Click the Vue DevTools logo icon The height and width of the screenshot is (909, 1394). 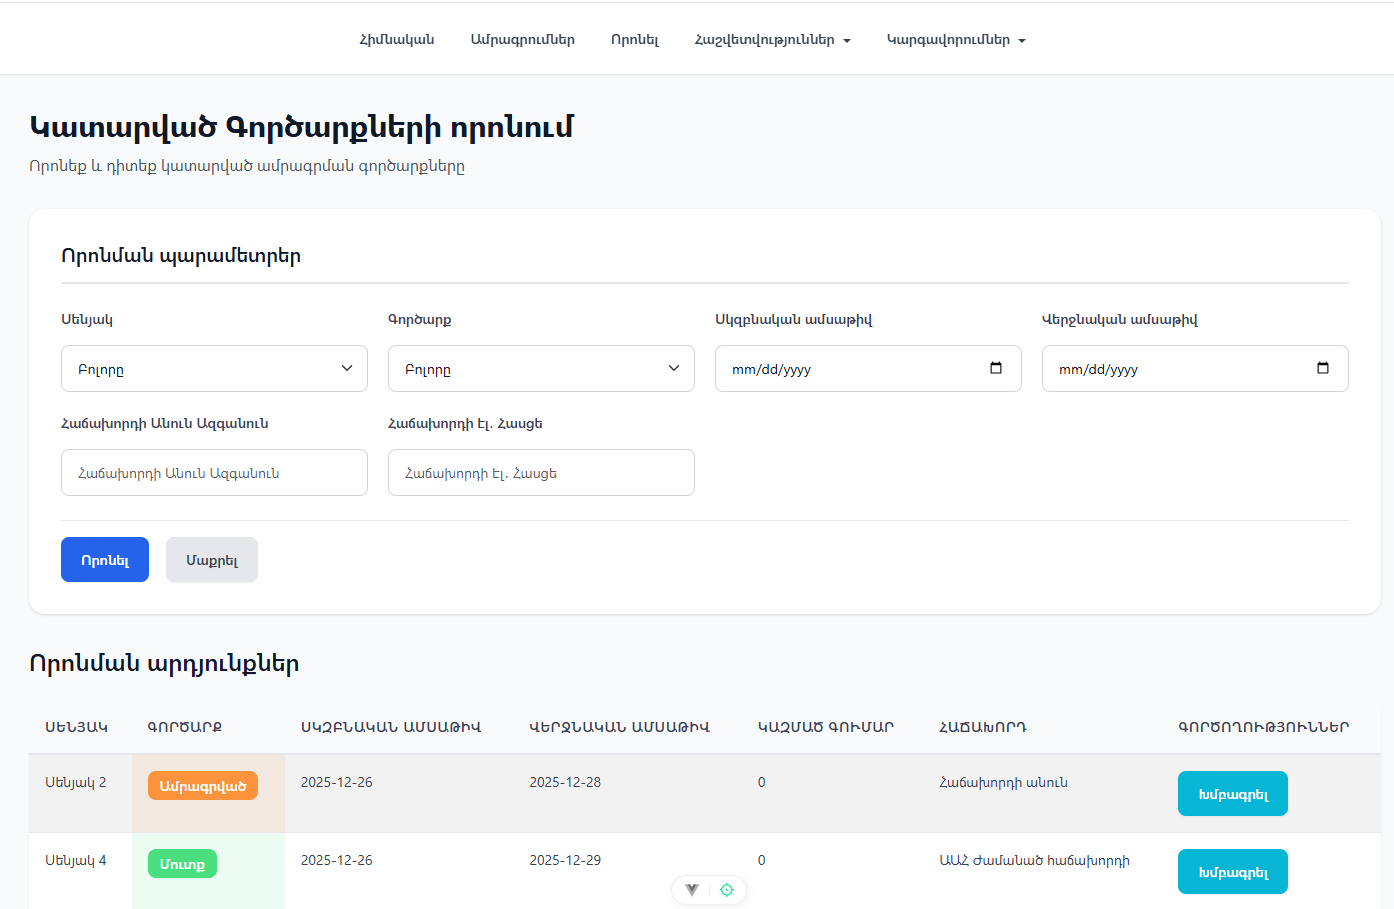click(692, 890)
